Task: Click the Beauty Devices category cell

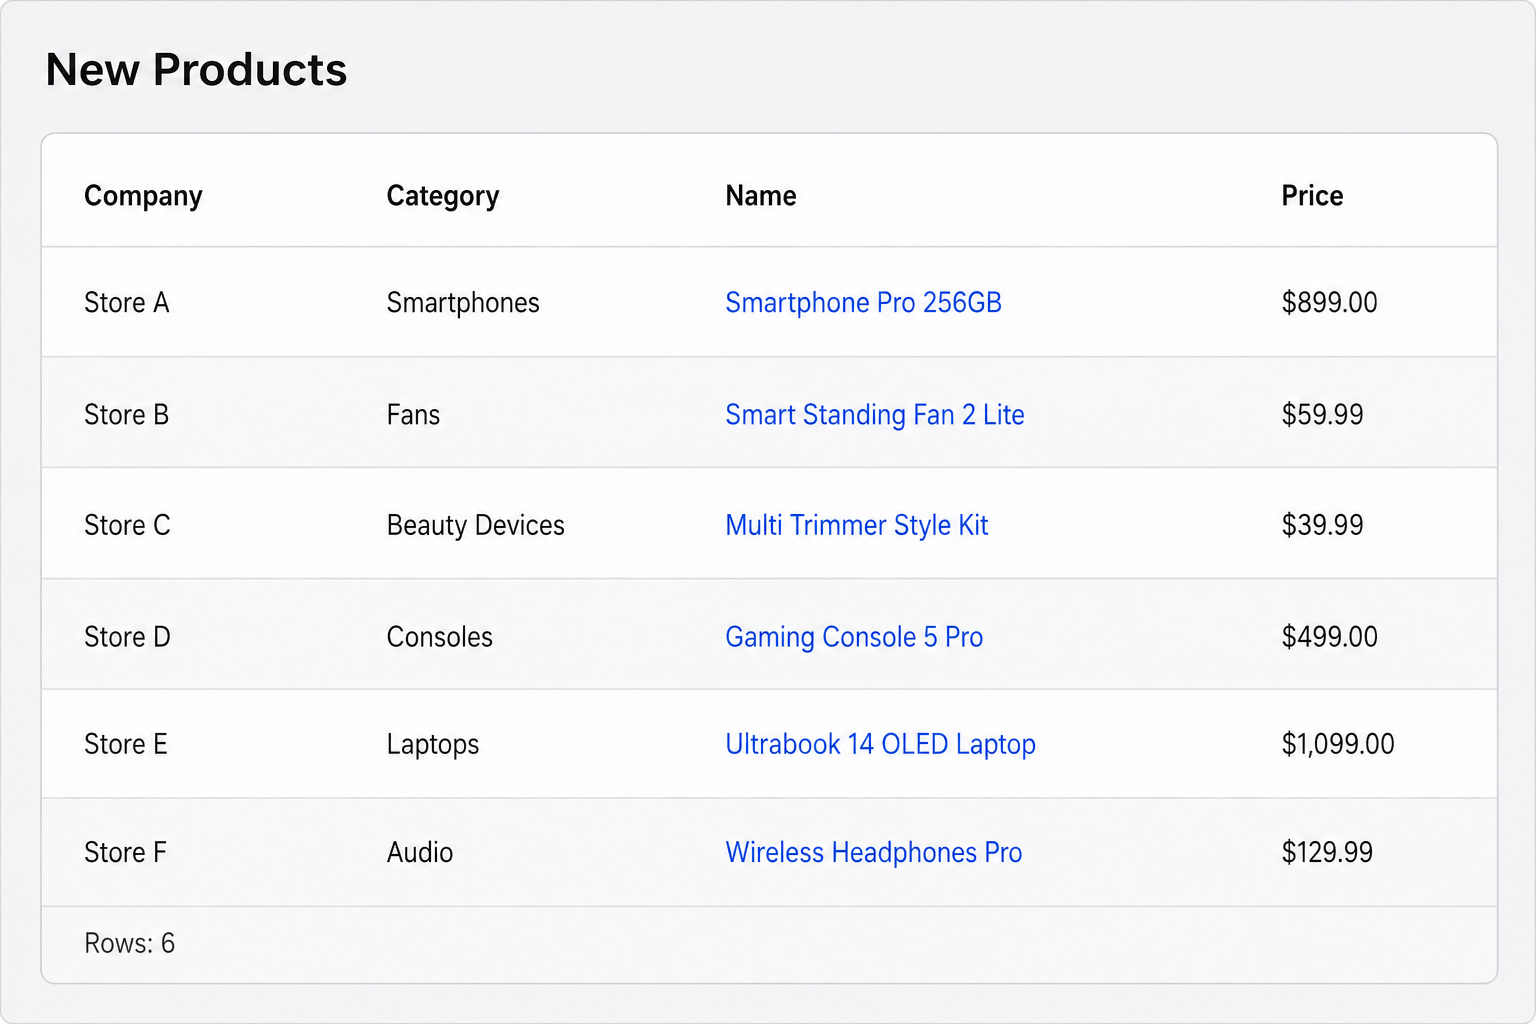Action: tap(475, 526)
